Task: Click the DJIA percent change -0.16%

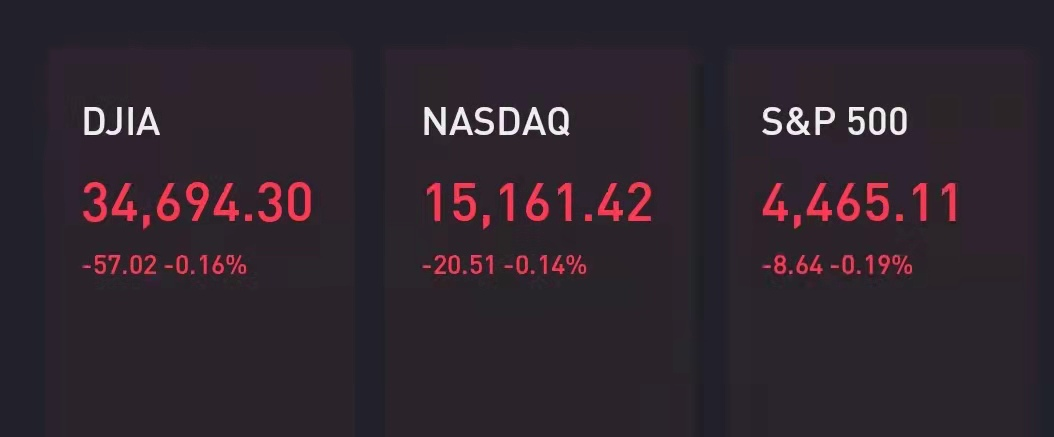Action: (206, 266)
